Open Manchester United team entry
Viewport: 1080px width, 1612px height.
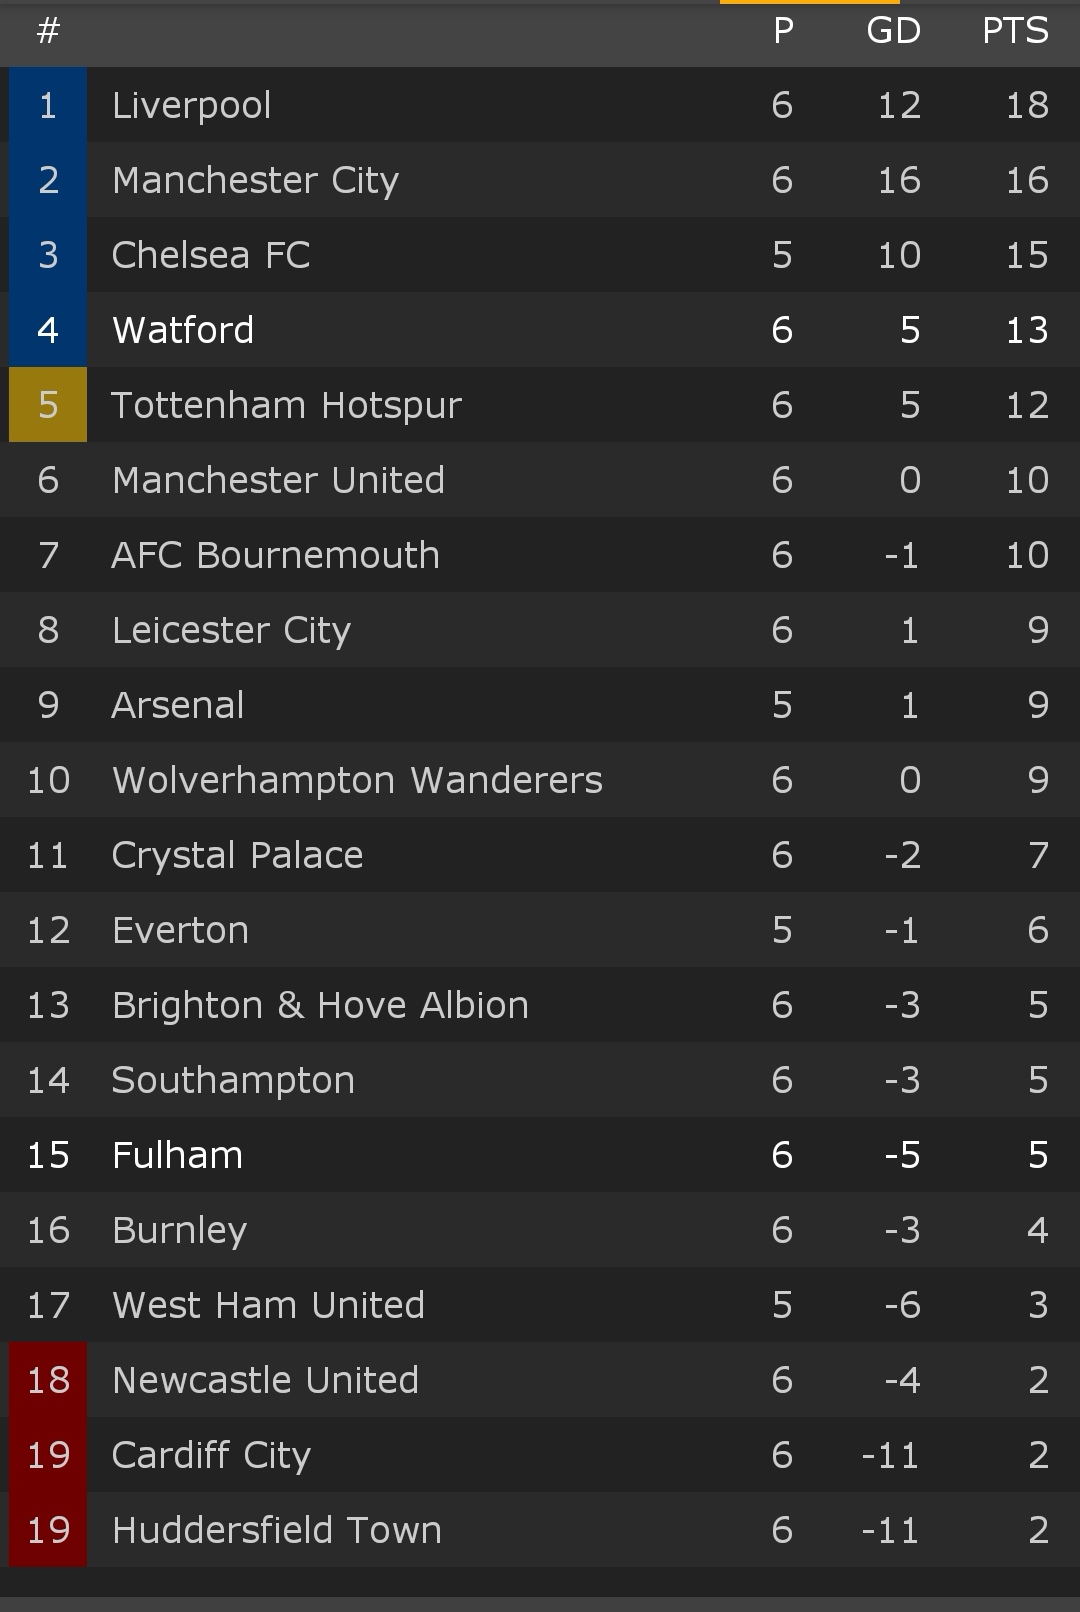click(278, 480)
